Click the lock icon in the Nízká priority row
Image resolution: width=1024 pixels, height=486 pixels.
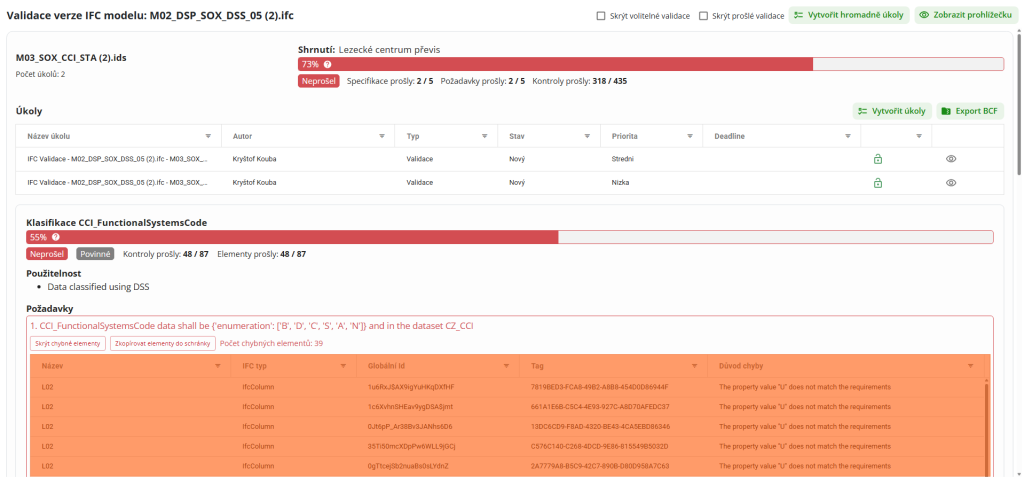877,183
